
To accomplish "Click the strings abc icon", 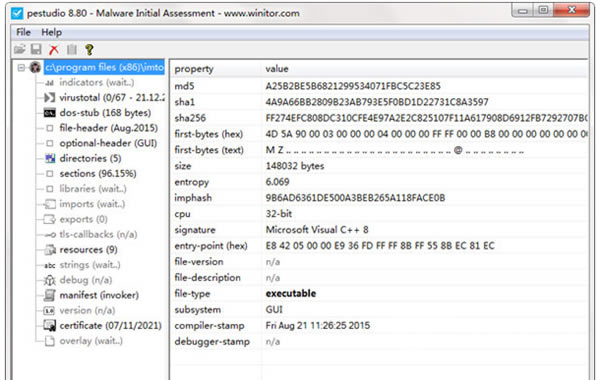I will click(50, 265).
